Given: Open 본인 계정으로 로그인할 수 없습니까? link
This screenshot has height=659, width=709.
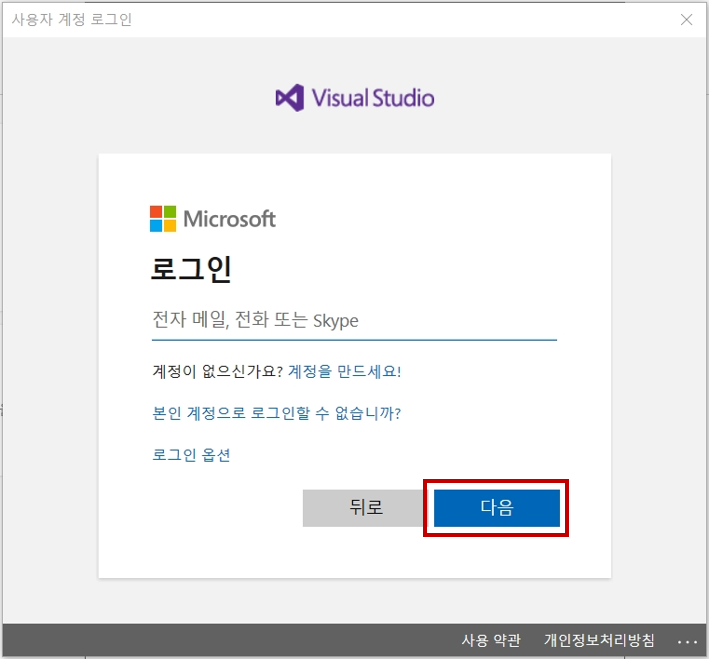Looking at the screenshot, I should click(x=277, y=413).
